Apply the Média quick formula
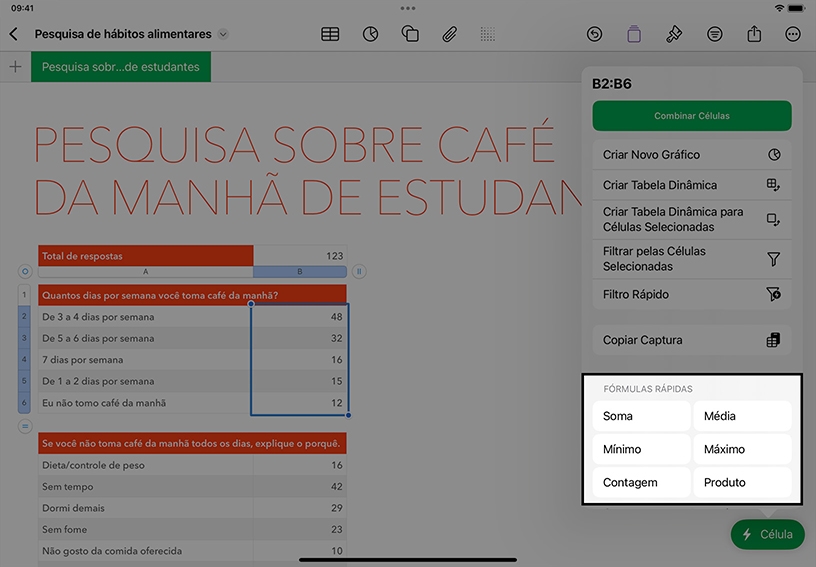816x567 pixels. pos(742,416)
